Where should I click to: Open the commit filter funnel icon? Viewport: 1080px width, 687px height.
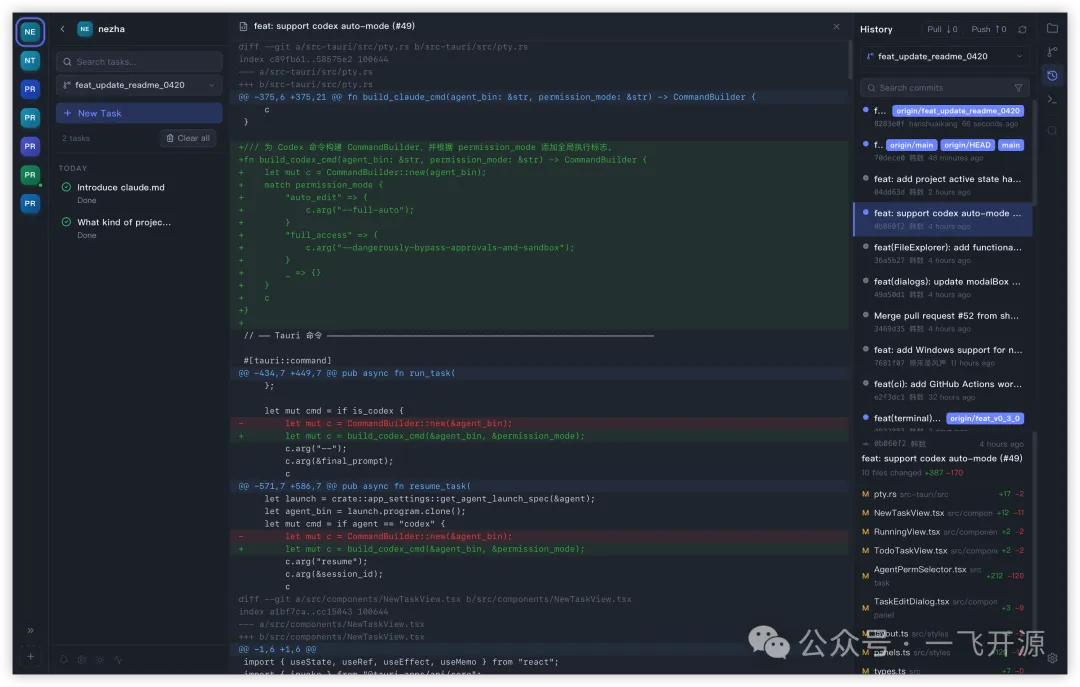point(1018,88)
